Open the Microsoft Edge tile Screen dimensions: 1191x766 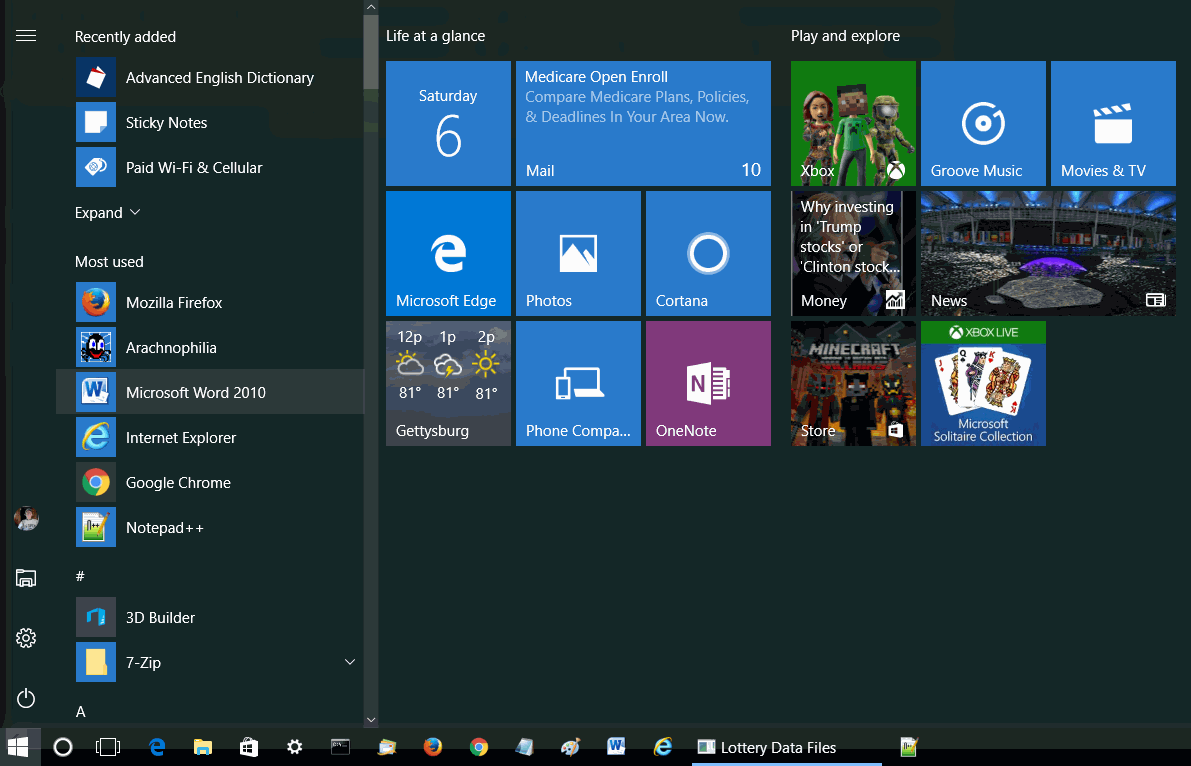(448, 253)
